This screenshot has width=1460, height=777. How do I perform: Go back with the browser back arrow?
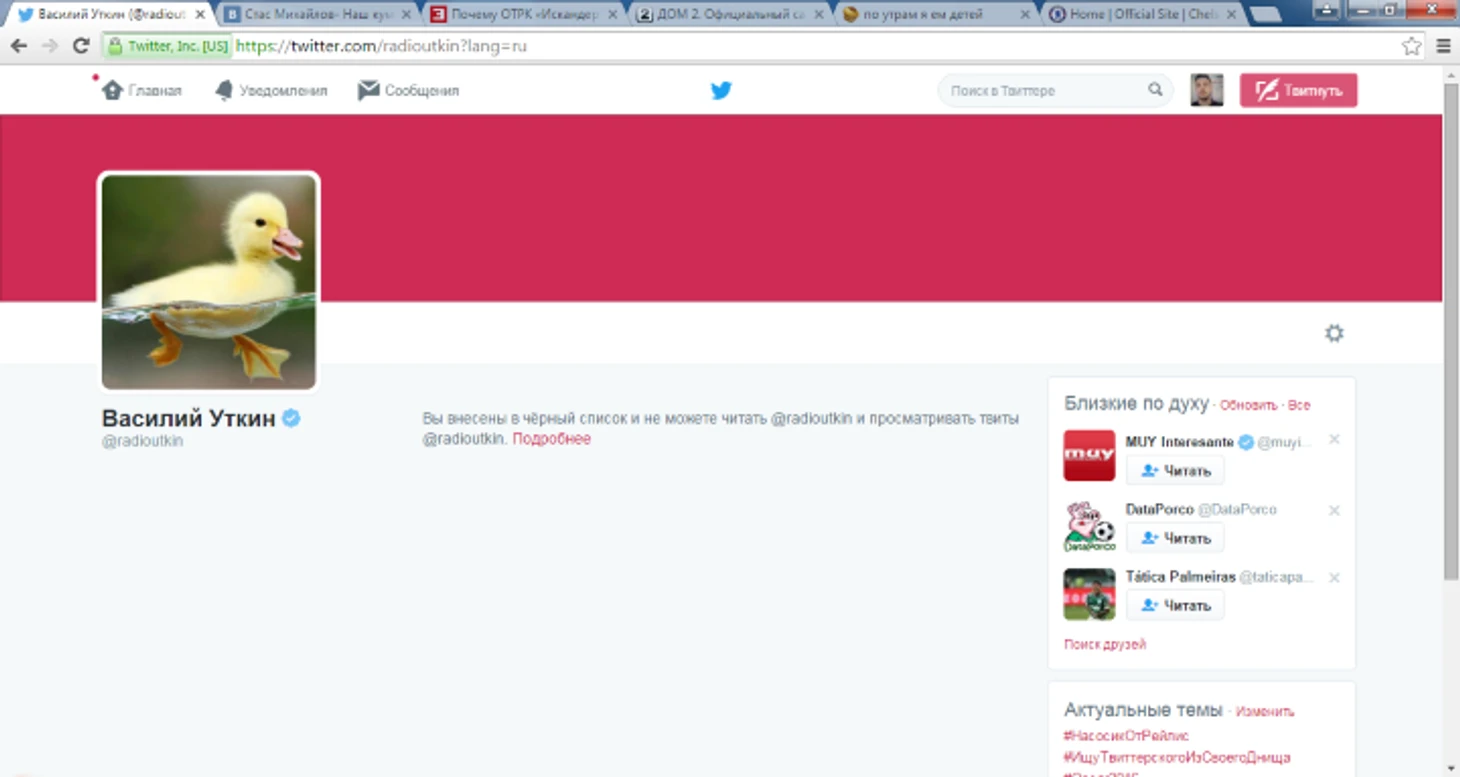pos(19,46)
